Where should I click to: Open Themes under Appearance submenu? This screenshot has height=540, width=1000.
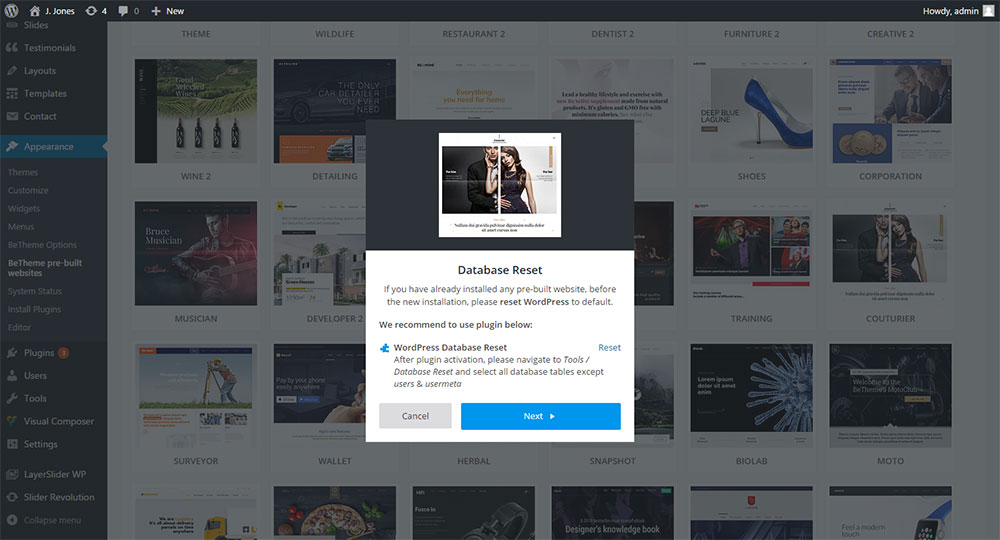click(x=23, y=172)
